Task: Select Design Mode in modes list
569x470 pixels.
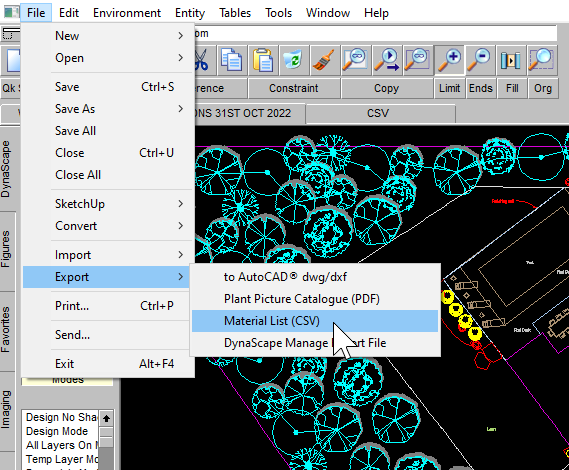Action: 61,431
